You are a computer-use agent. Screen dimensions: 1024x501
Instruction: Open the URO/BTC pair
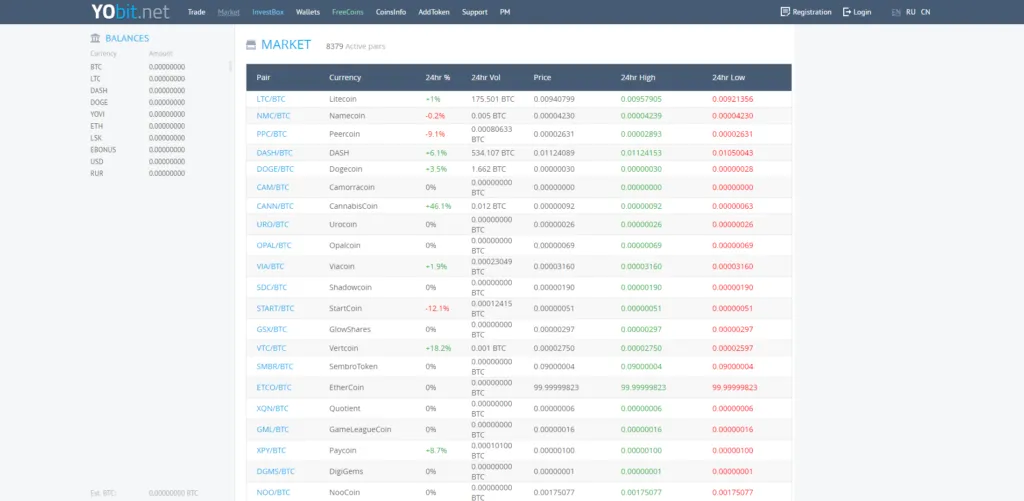click(x=273, y=225)
